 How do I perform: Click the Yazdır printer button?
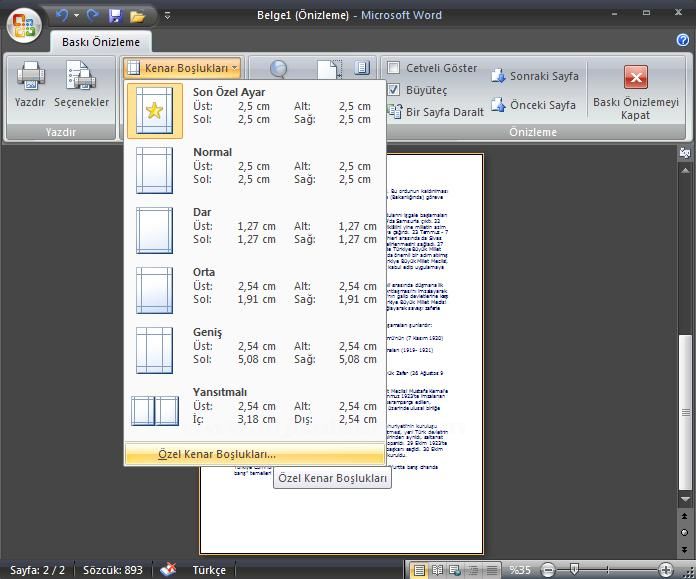point(30,84)
